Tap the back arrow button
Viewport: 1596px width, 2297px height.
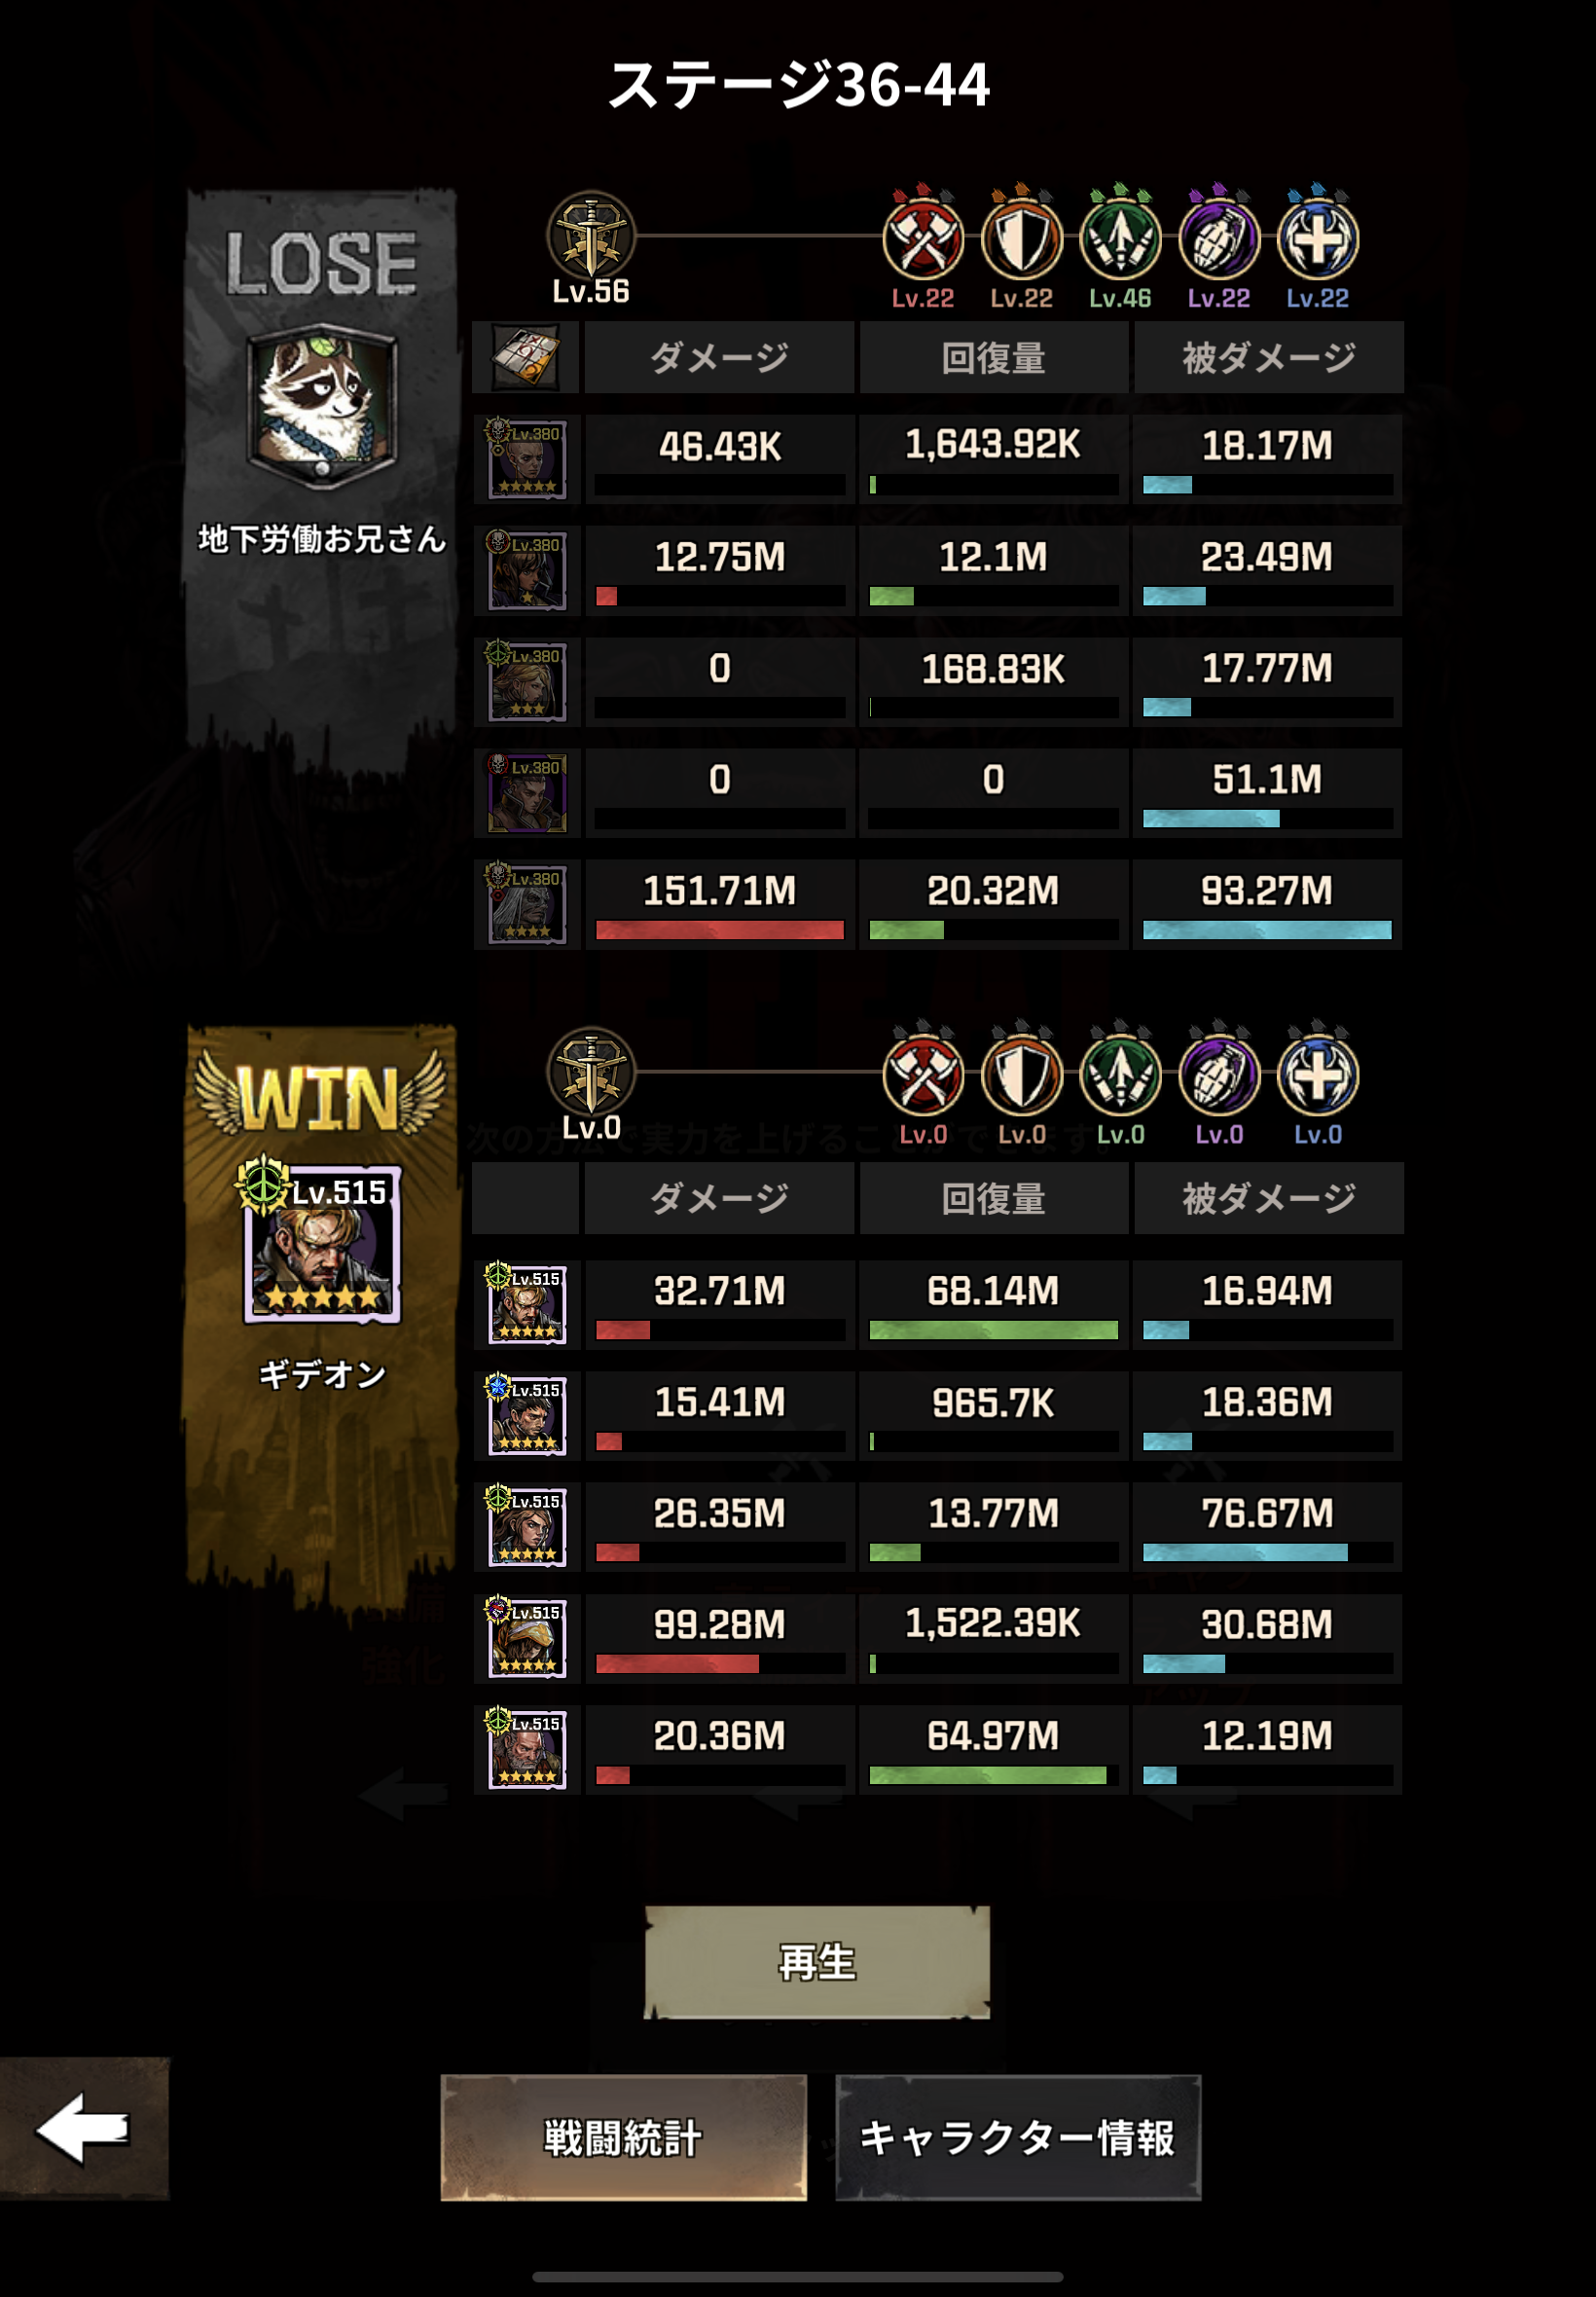(x=84, y=2128)
